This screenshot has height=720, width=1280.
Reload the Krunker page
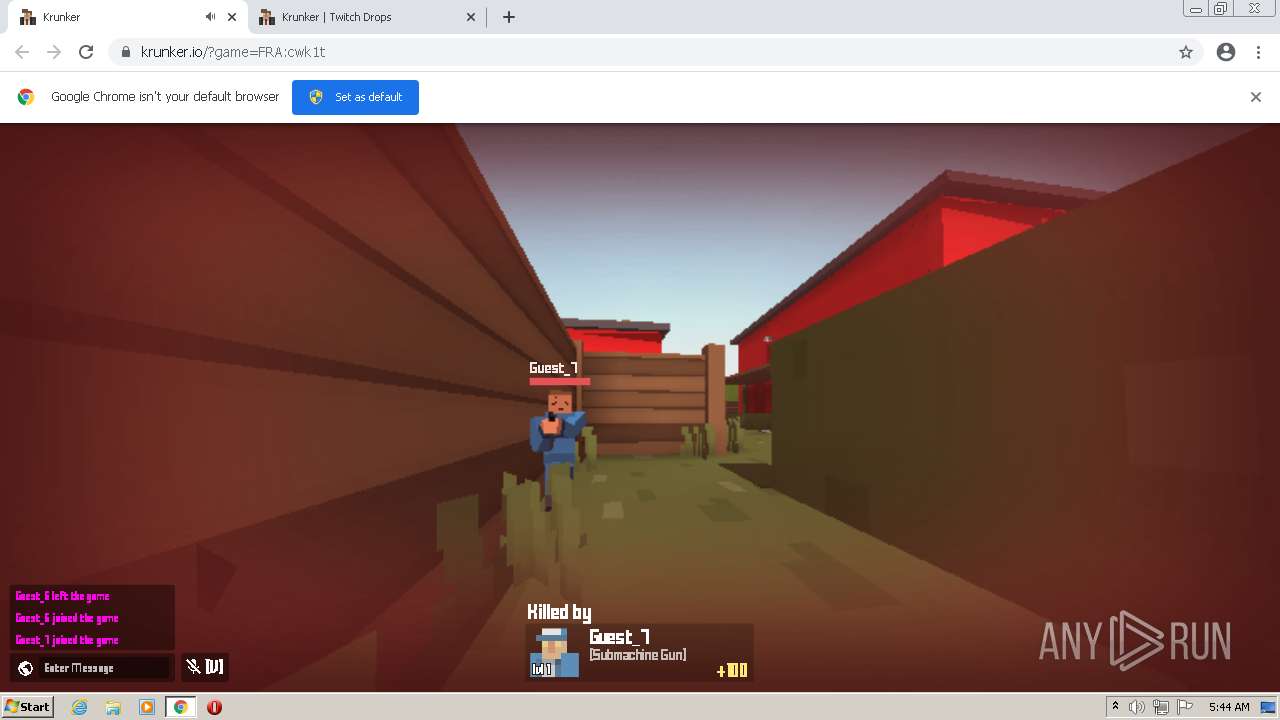tap(86, 52)
